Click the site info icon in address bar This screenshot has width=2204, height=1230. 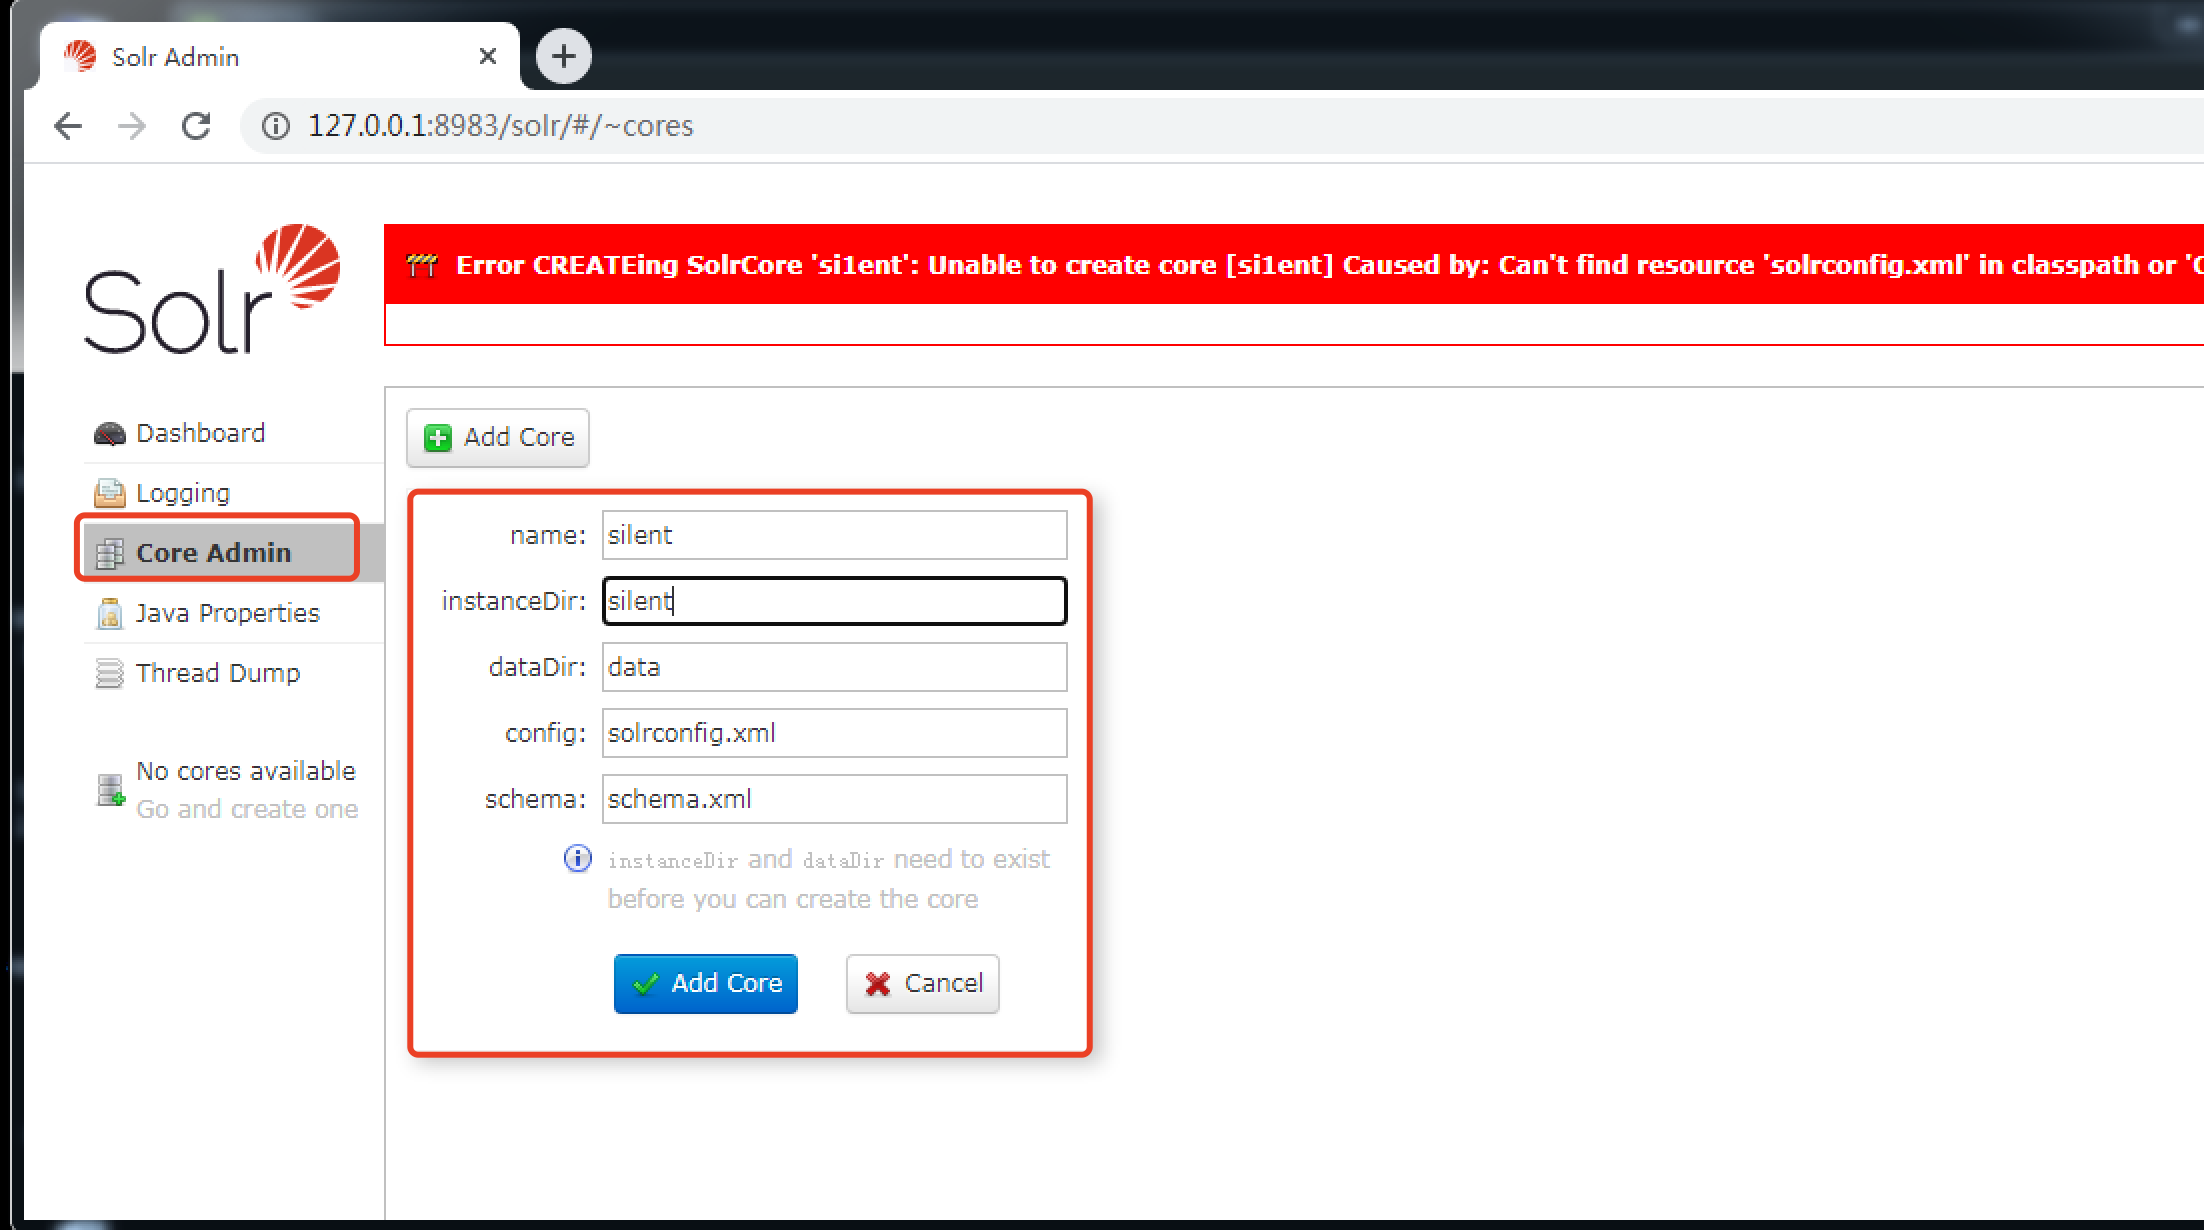click(x=276, y=126)
